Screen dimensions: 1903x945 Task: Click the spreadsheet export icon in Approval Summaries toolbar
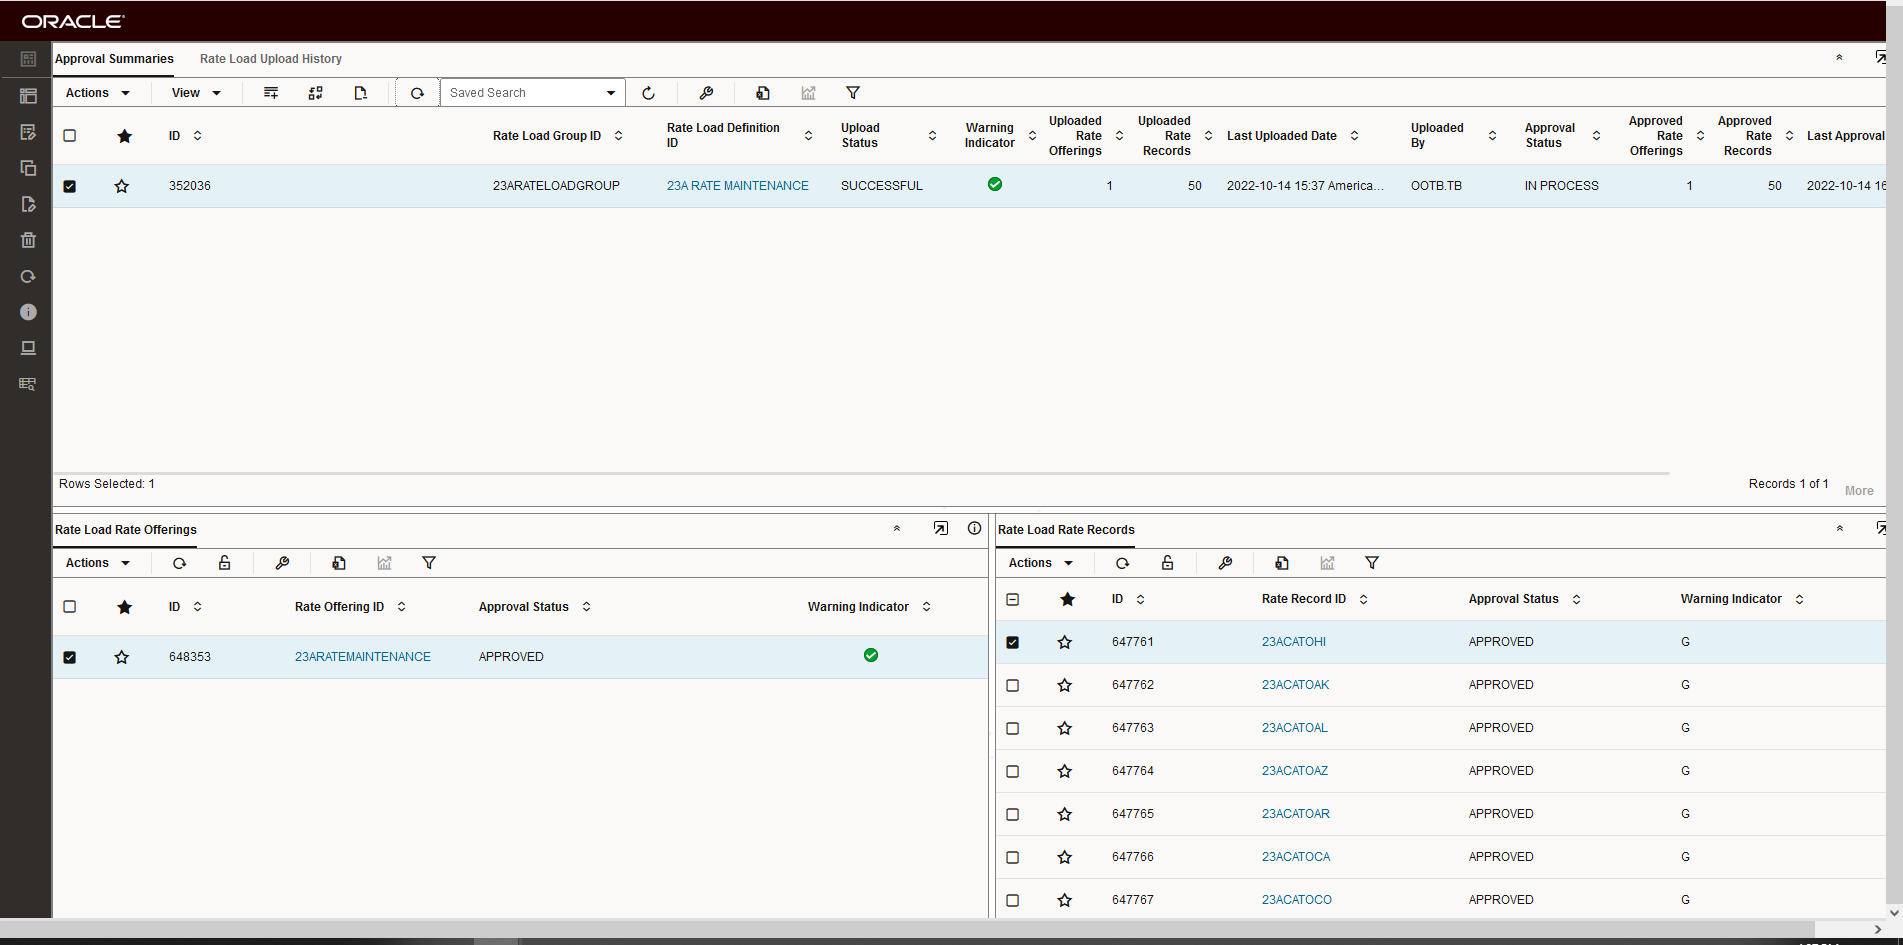[763, 93]
